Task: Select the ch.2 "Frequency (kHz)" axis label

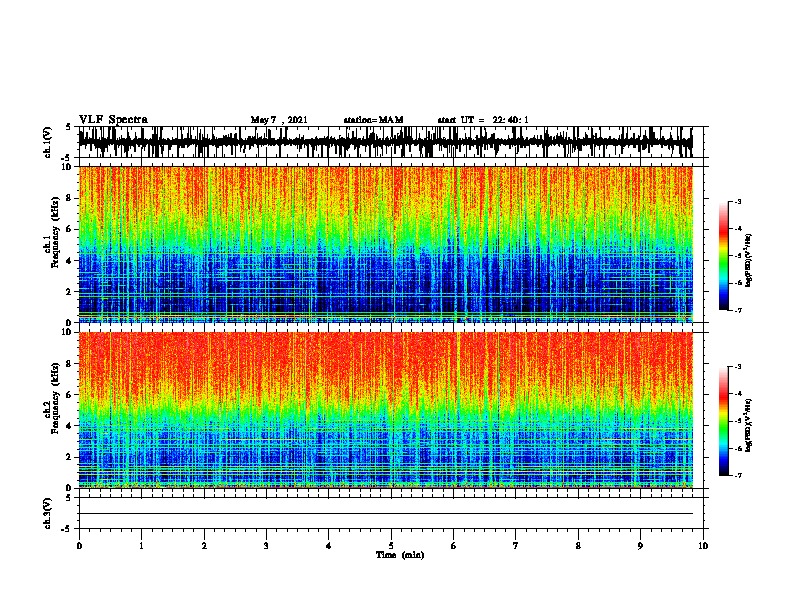Action: [55, 398]
